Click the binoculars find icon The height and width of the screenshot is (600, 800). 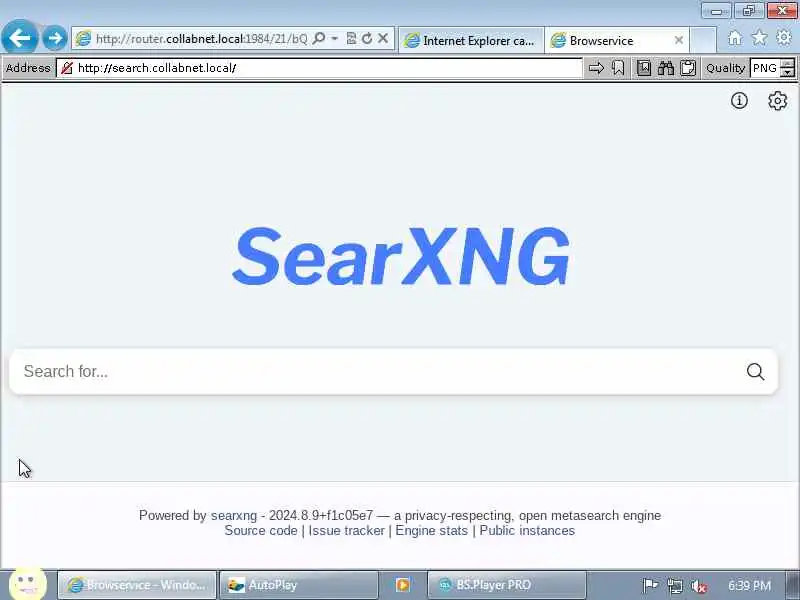(x=666, y=68)
